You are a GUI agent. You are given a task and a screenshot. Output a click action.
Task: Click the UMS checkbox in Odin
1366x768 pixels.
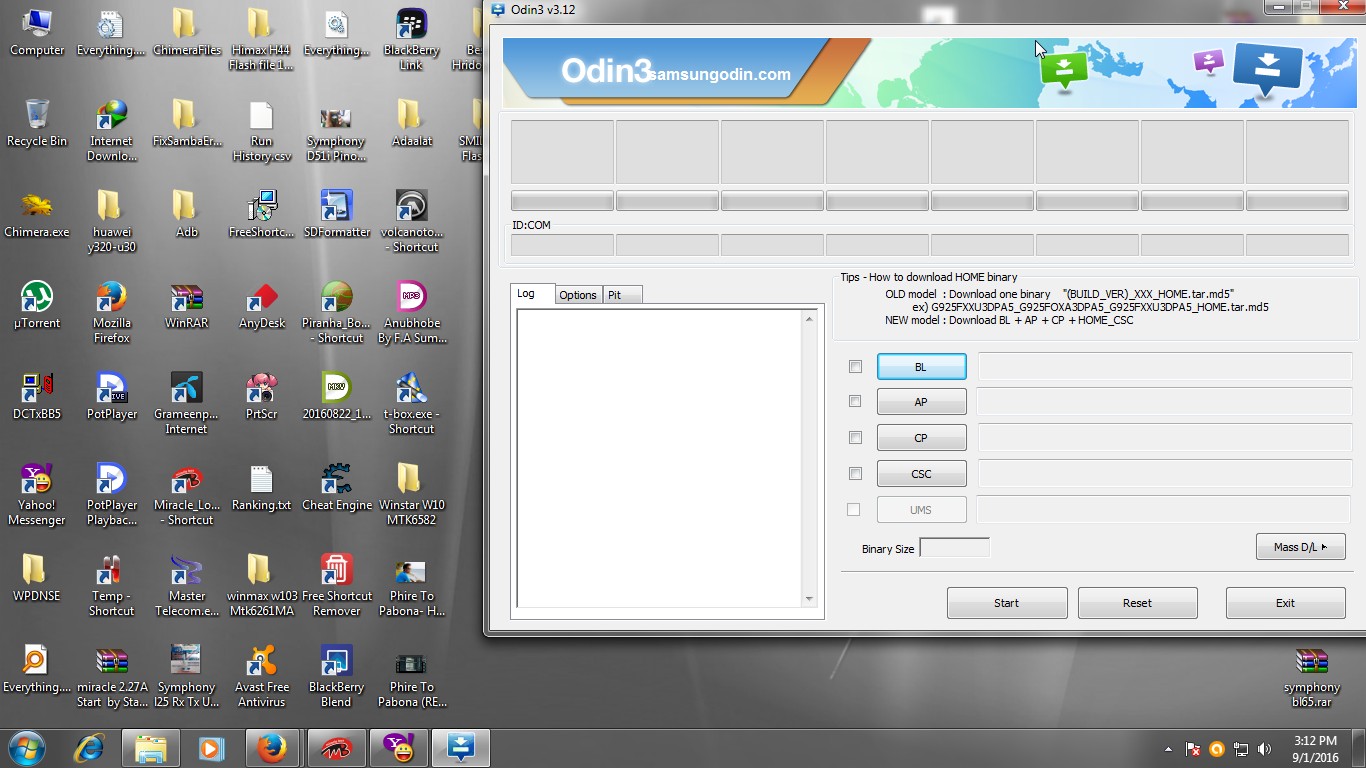pos(853,509)
